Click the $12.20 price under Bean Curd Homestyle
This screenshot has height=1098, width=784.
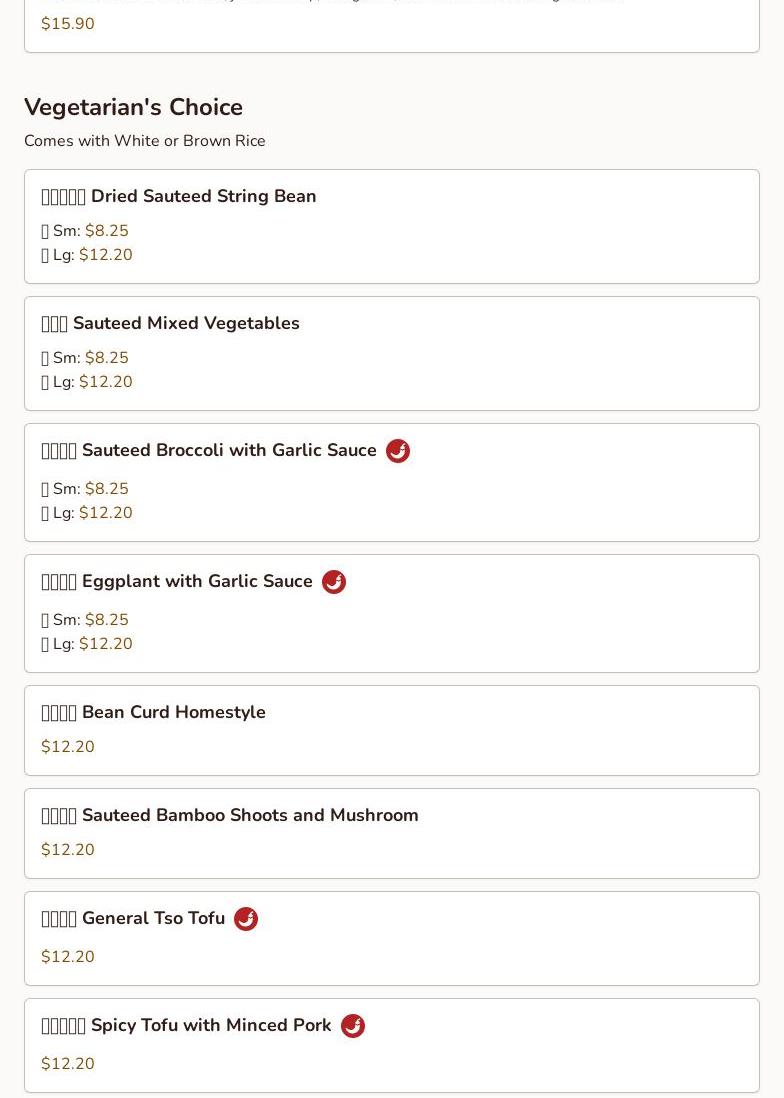(x=68, y=747)
